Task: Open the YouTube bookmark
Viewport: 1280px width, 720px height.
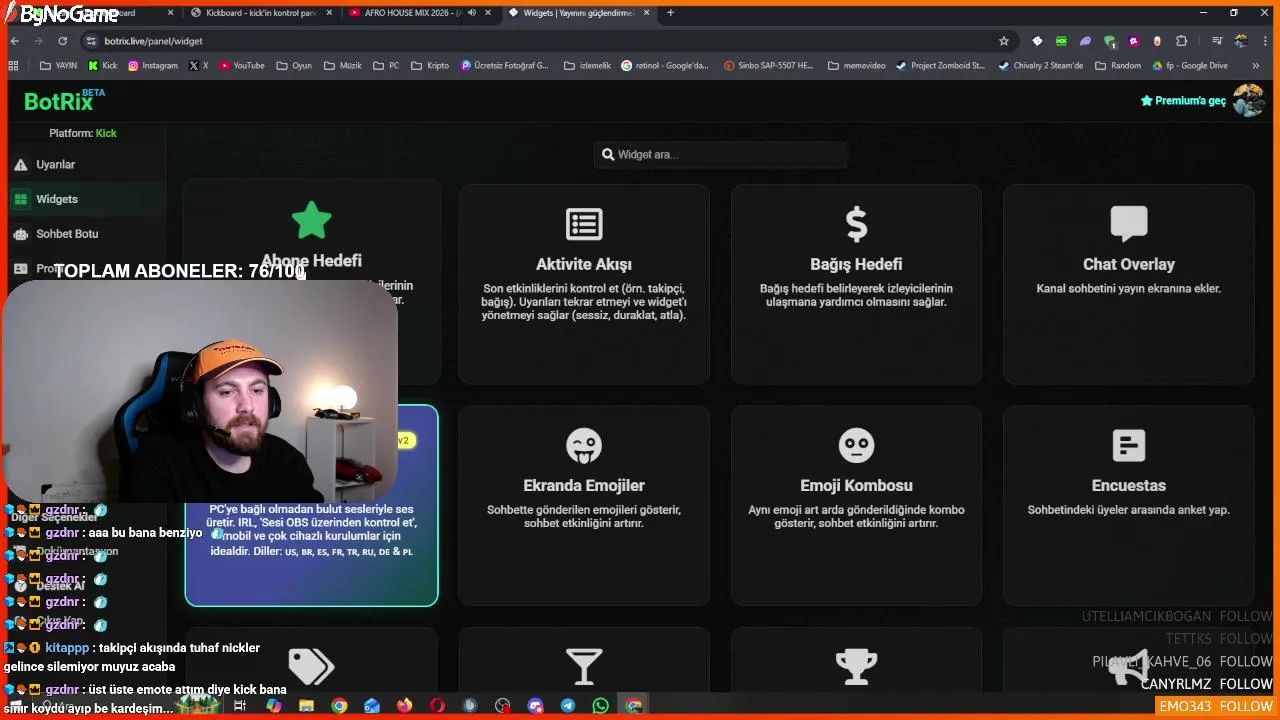Action: (241, 66)
